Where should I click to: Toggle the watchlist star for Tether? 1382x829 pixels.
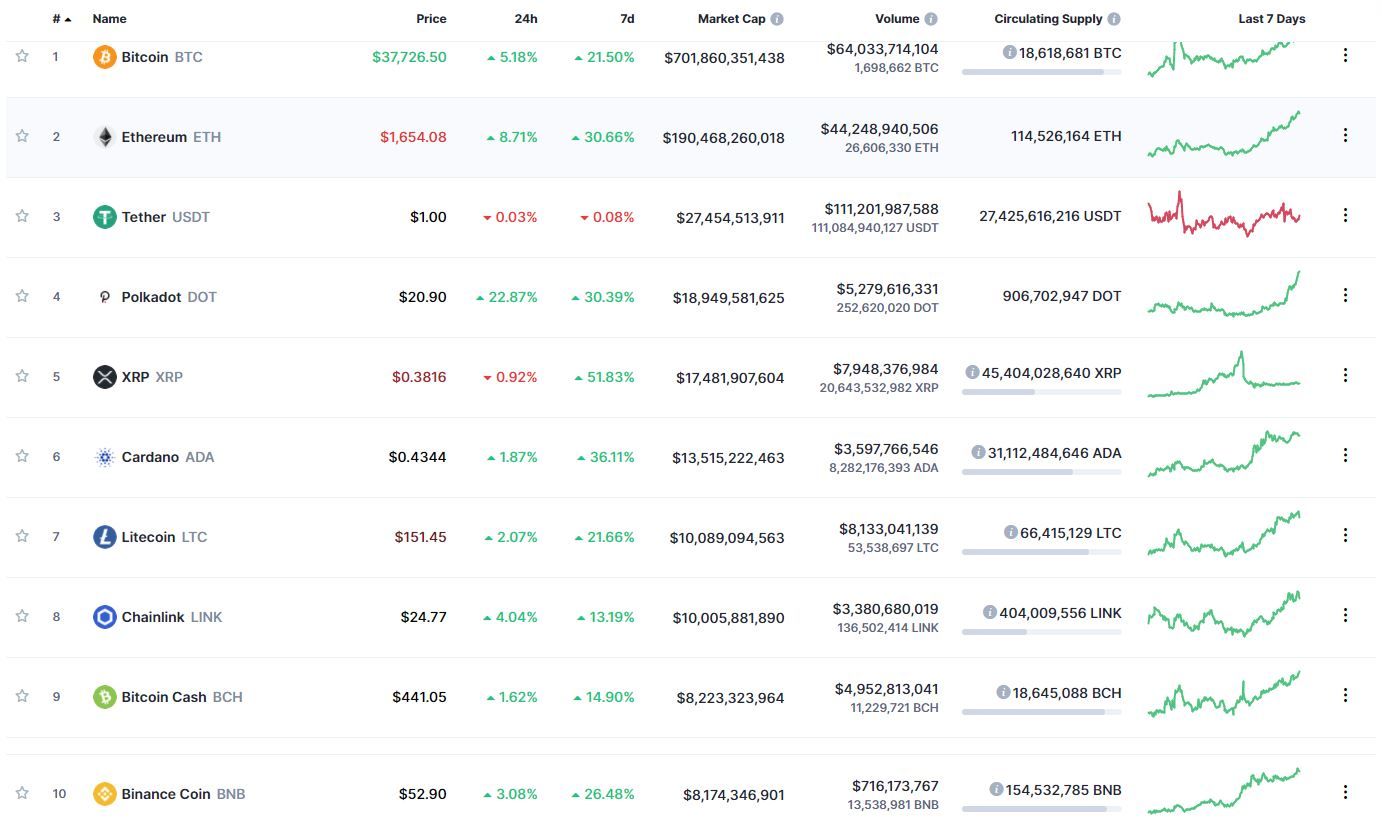(x=22, y=216)
